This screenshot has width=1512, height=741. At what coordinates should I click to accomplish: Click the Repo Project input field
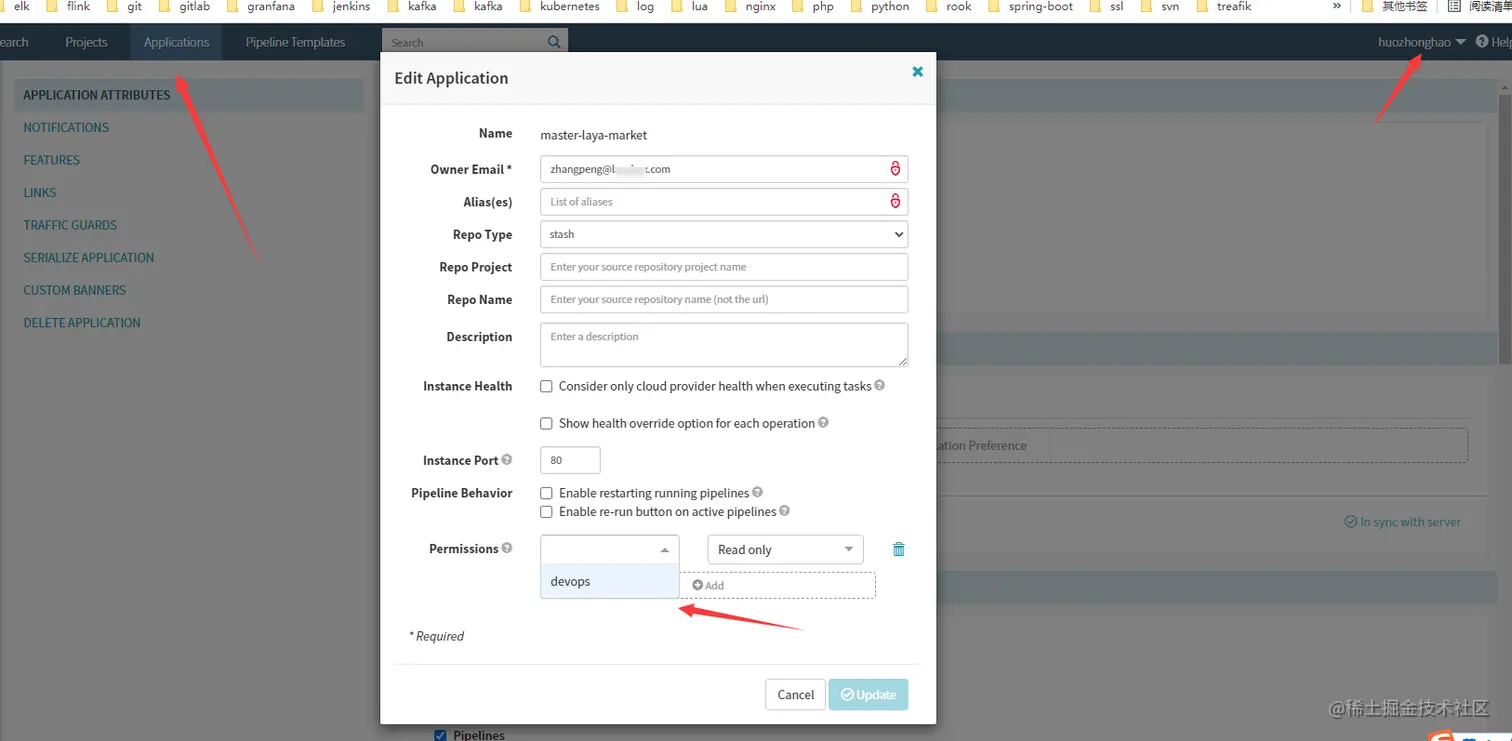(x=724, y=267)
